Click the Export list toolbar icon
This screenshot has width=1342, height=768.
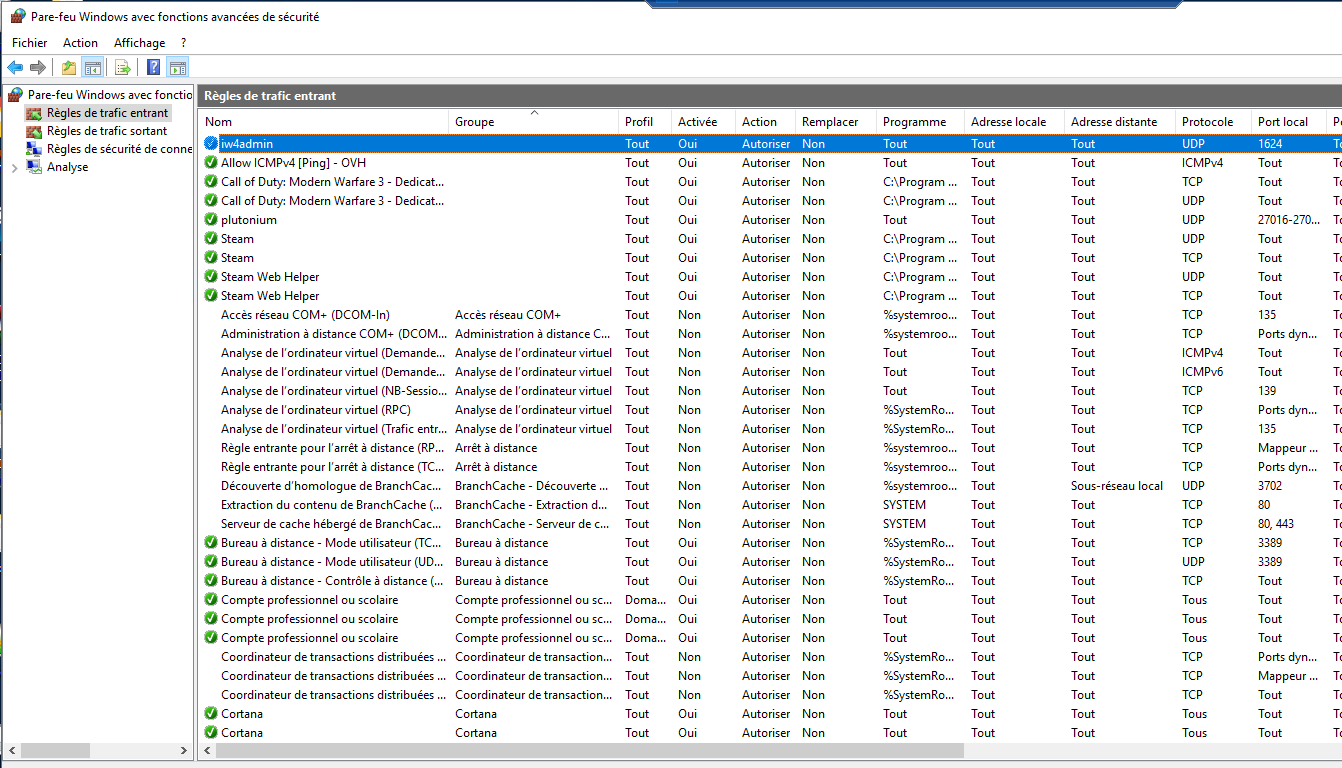coord(122,67)
